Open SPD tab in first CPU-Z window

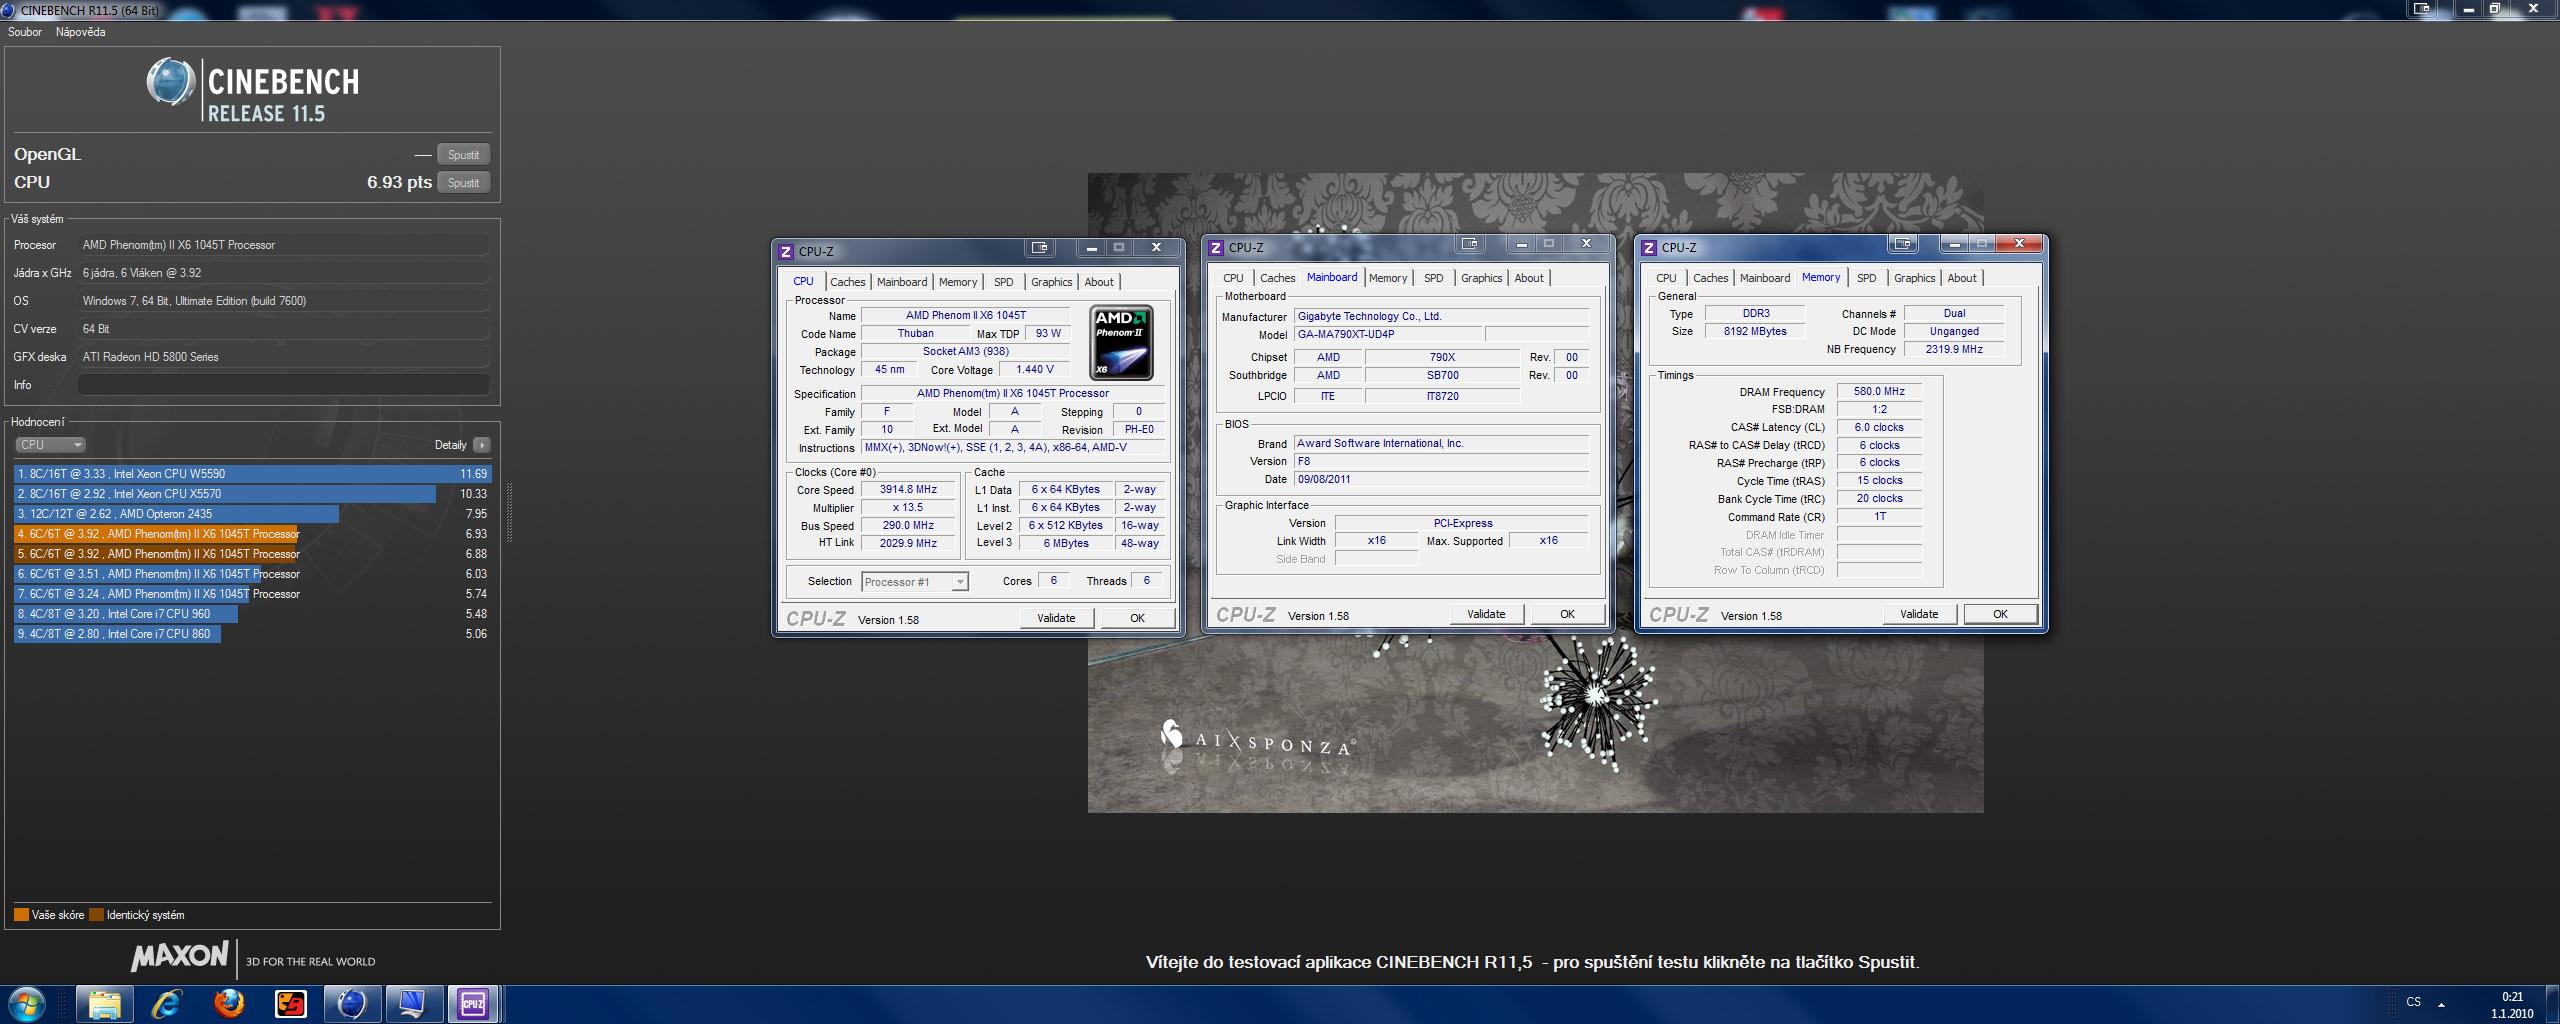pos(1004,282)
